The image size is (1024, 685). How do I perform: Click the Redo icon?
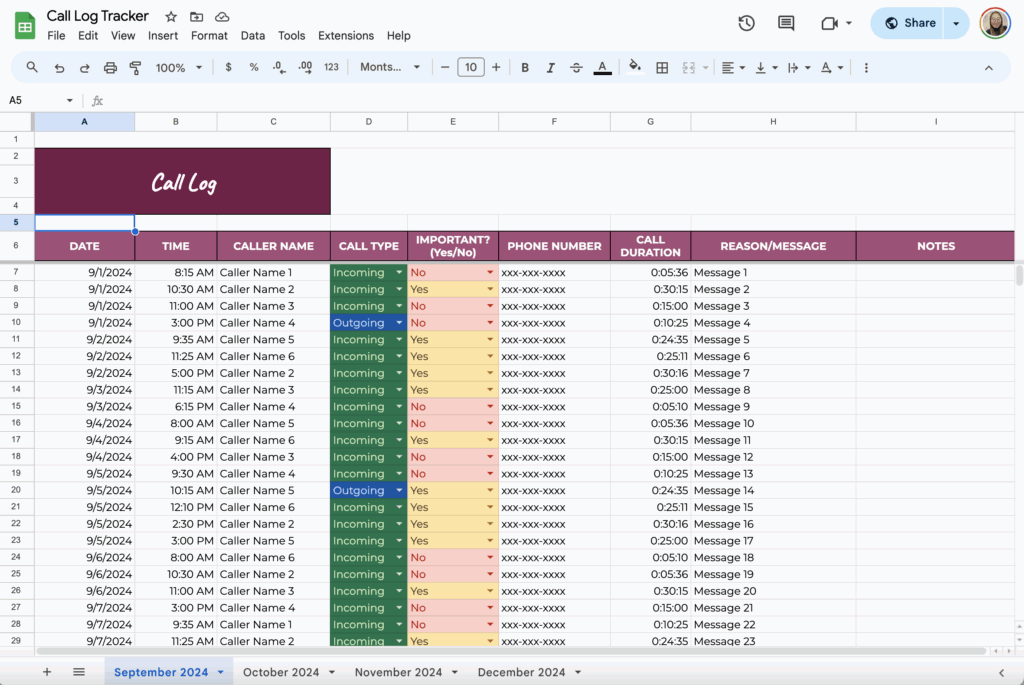click(x=84, y=67)
